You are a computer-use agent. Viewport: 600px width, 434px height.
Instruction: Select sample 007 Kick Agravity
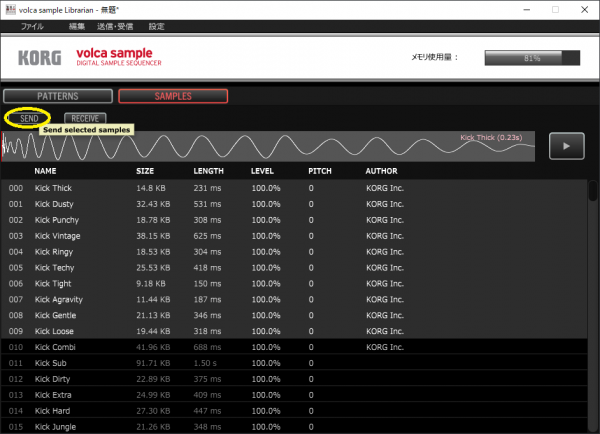[x=294, y=299]
